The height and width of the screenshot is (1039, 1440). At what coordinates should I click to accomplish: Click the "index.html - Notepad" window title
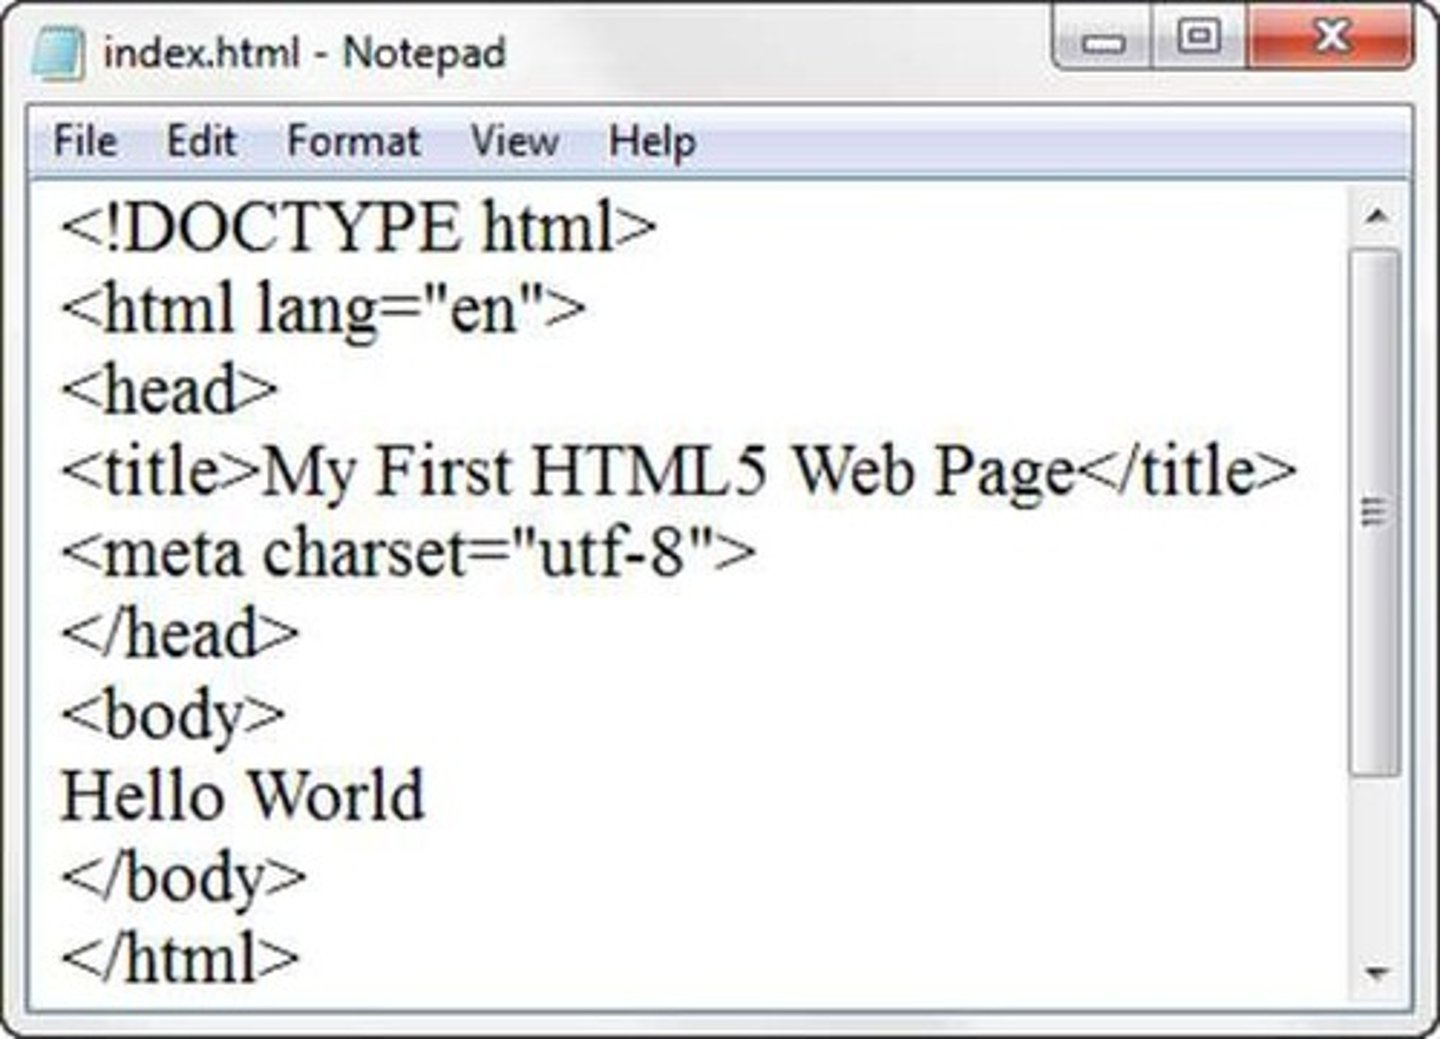[305, 53]
